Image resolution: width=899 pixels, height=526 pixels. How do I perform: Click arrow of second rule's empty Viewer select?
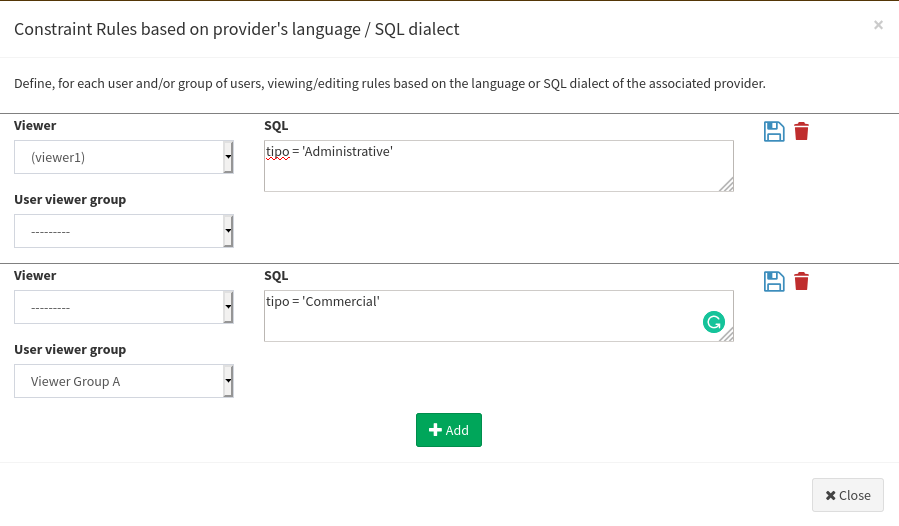click(228, 307)
